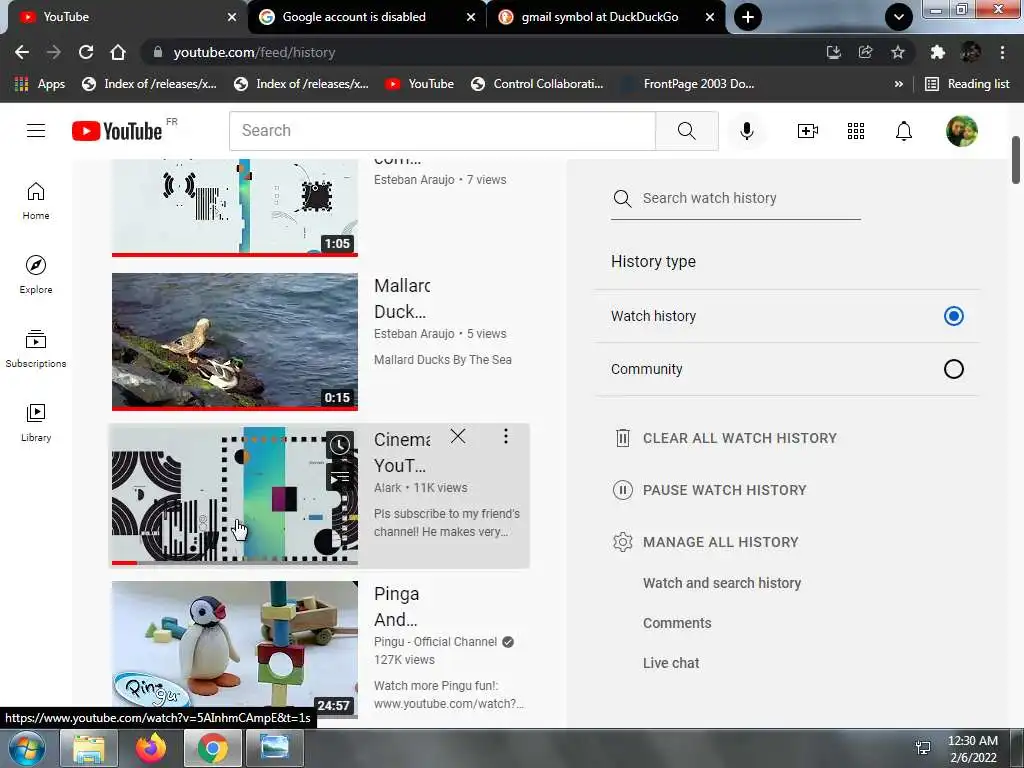Open a new tab with the plus button

click(x=748, y=17)
